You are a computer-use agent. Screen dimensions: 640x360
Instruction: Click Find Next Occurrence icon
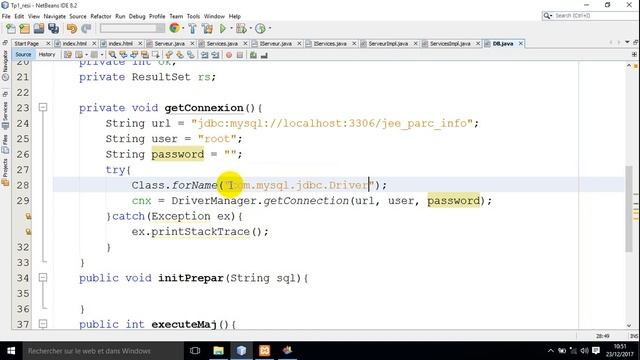coord(134,55)
